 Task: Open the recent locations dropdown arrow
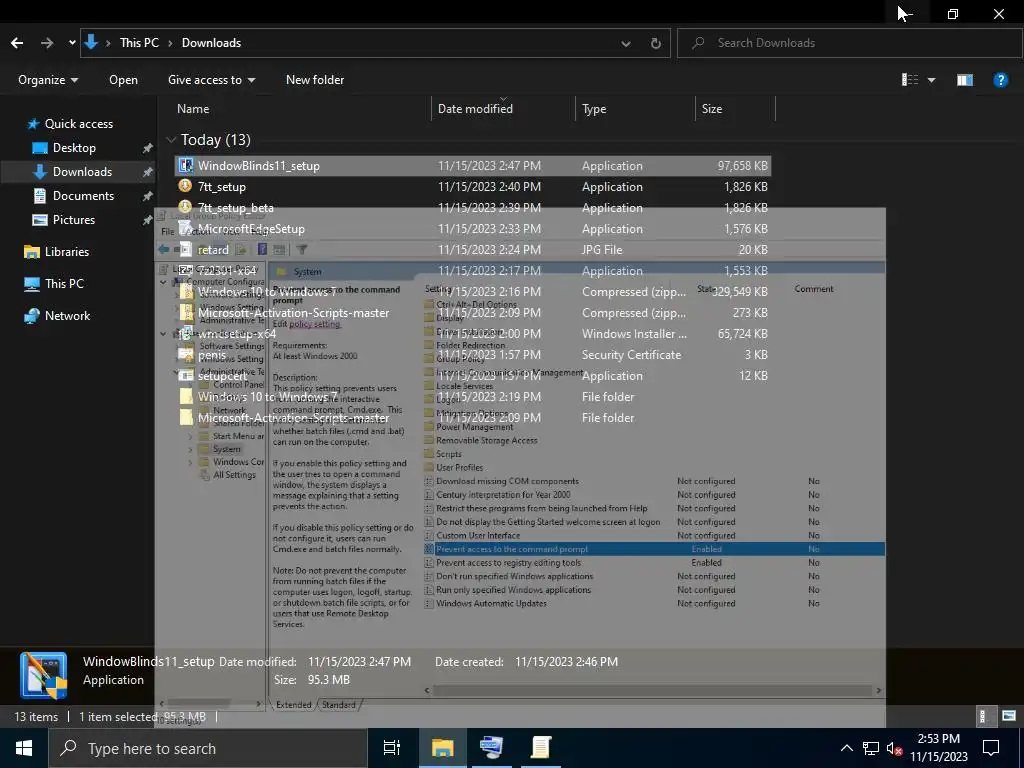point(72,43)
